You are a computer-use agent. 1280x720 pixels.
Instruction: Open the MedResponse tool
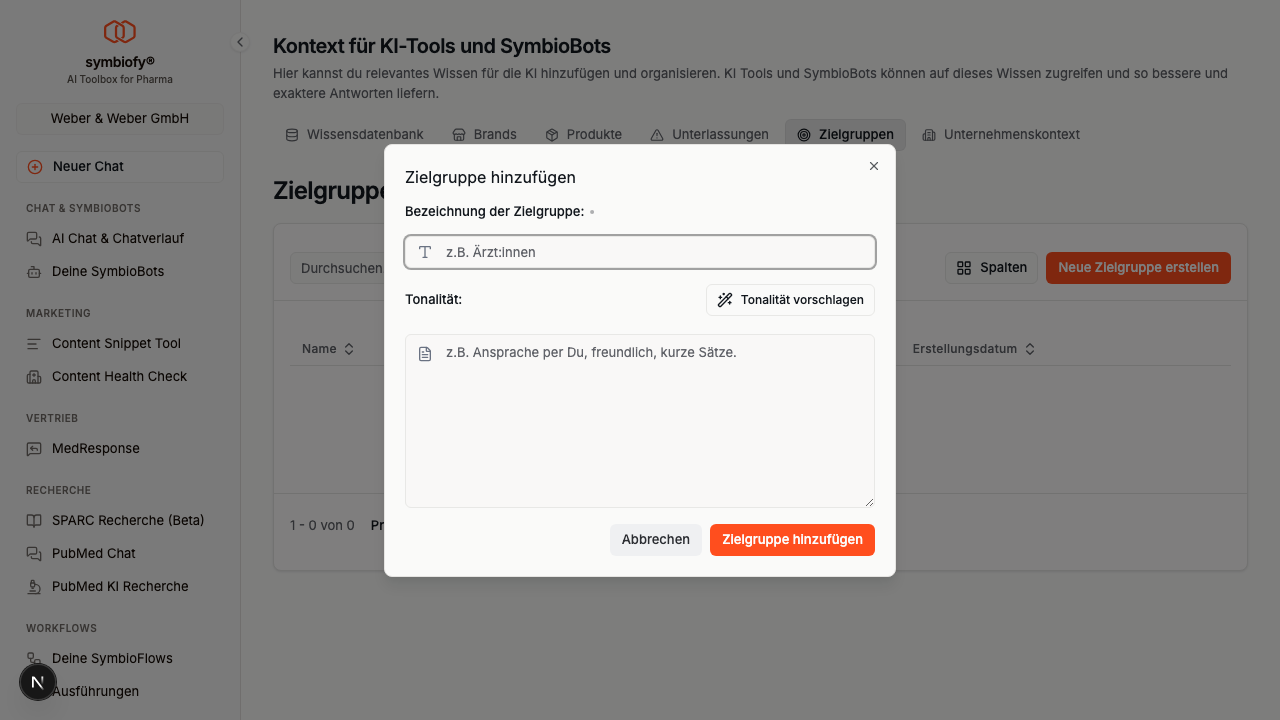click(x=97, y=448)
